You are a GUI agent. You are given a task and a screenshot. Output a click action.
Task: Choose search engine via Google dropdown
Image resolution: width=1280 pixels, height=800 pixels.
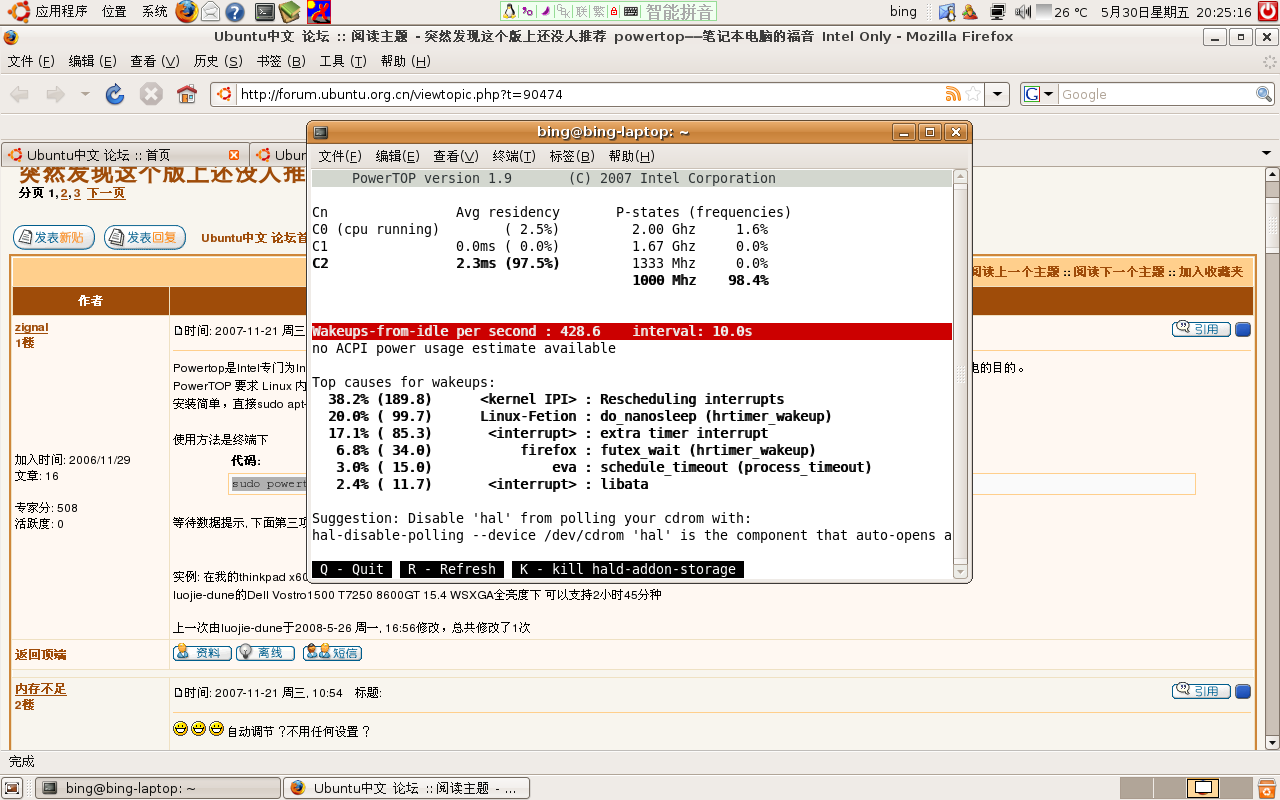(1039, 94)
